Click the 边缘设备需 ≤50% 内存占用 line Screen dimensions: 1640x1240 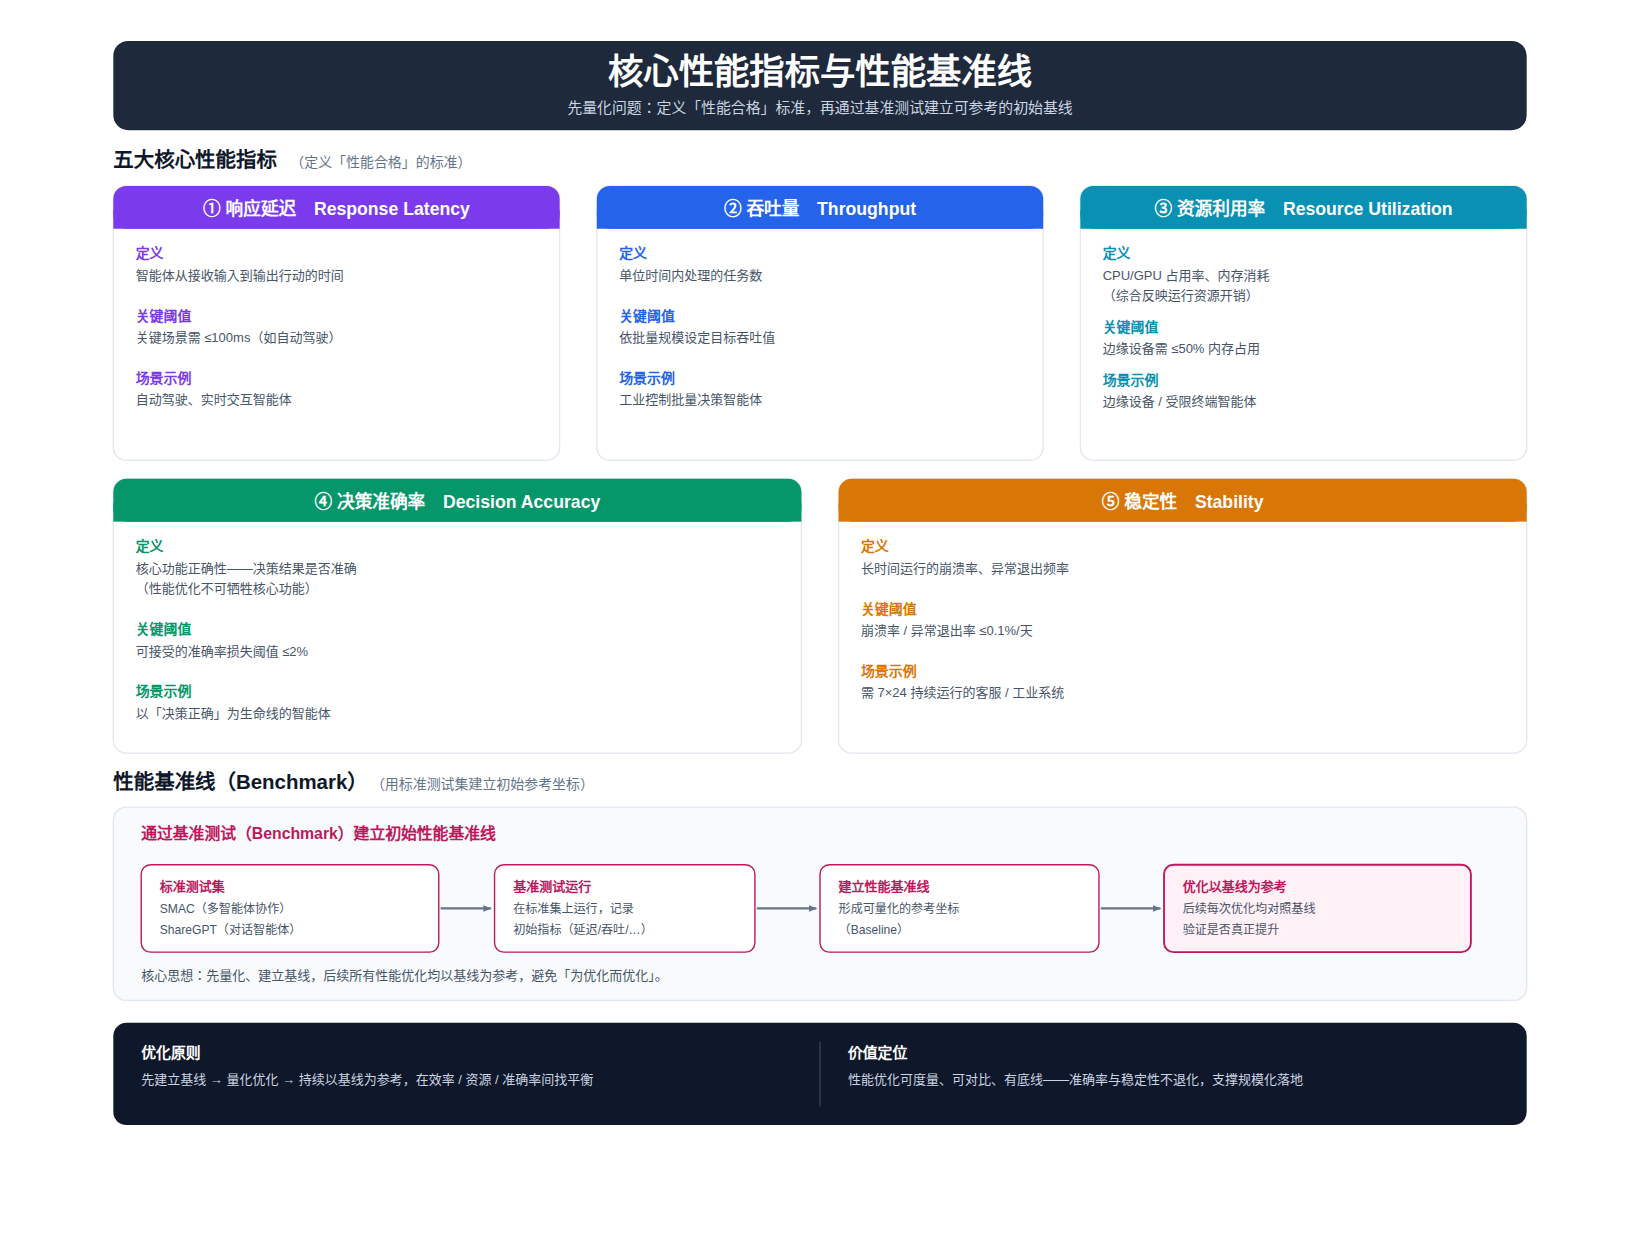(x=1181, y=349)
